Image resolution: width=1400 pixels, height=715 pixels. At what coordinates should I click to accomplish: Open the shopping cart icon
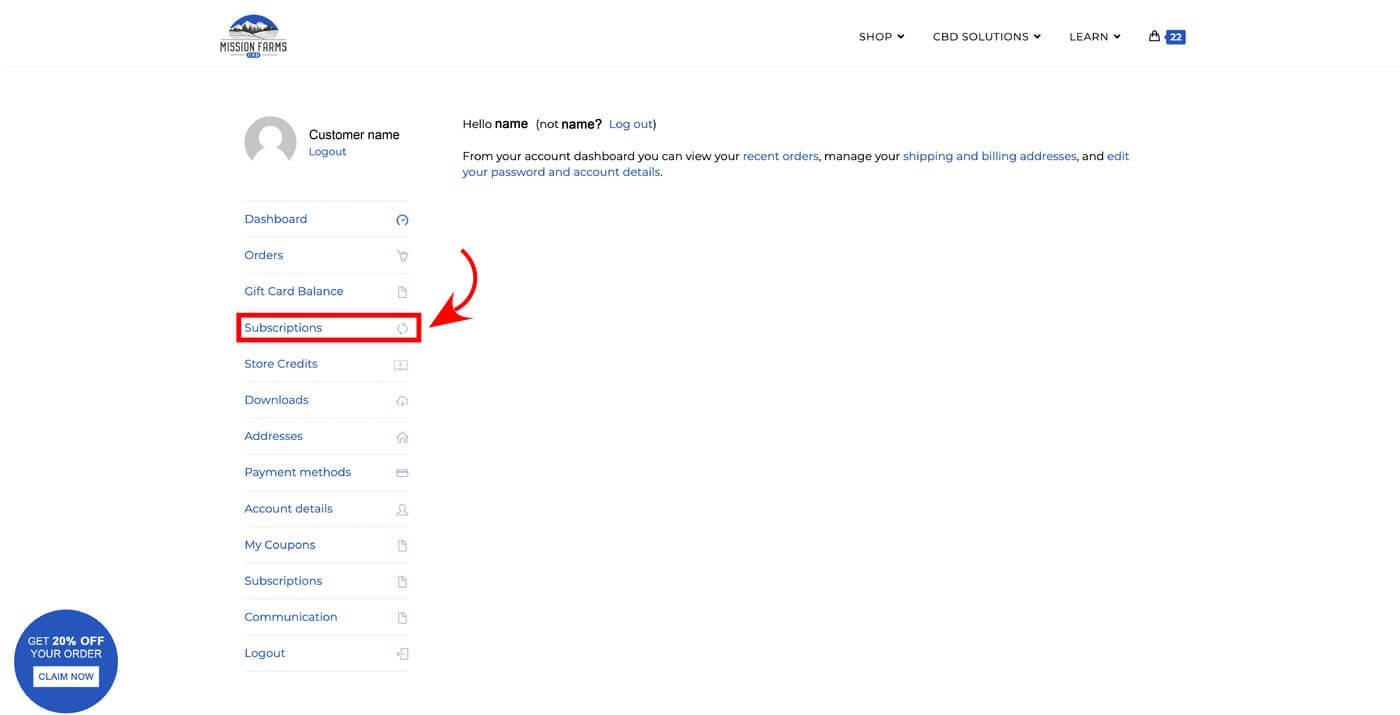(1155, 36)
